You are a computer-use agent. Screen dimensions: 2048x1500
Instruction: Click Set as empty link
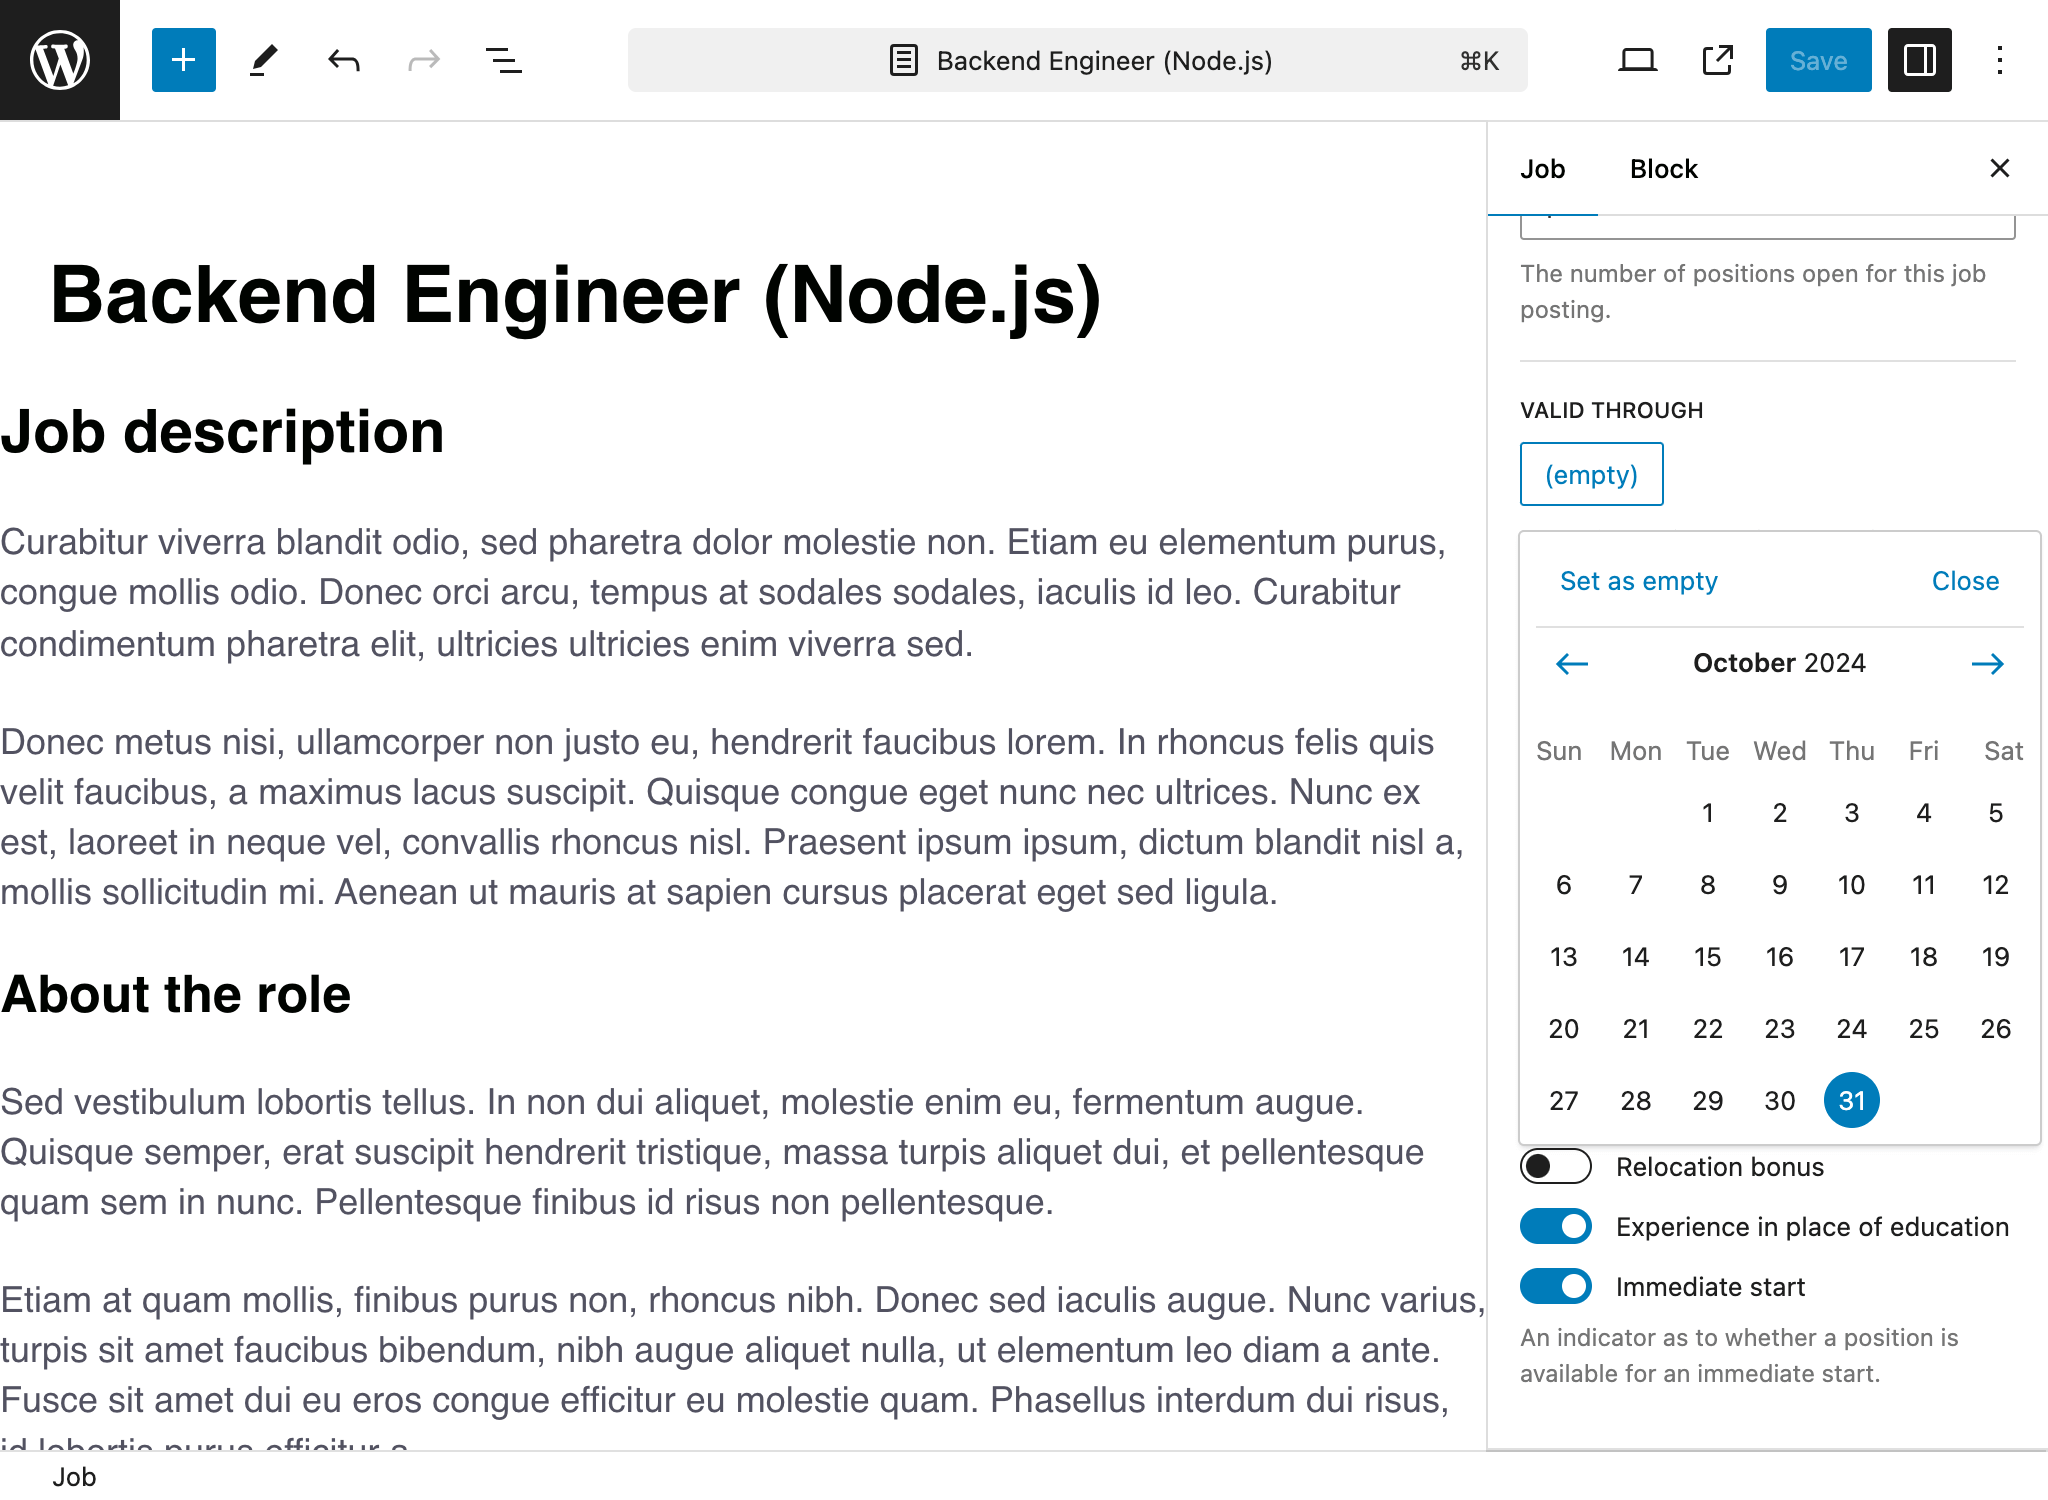click(x=1638, y=581)
